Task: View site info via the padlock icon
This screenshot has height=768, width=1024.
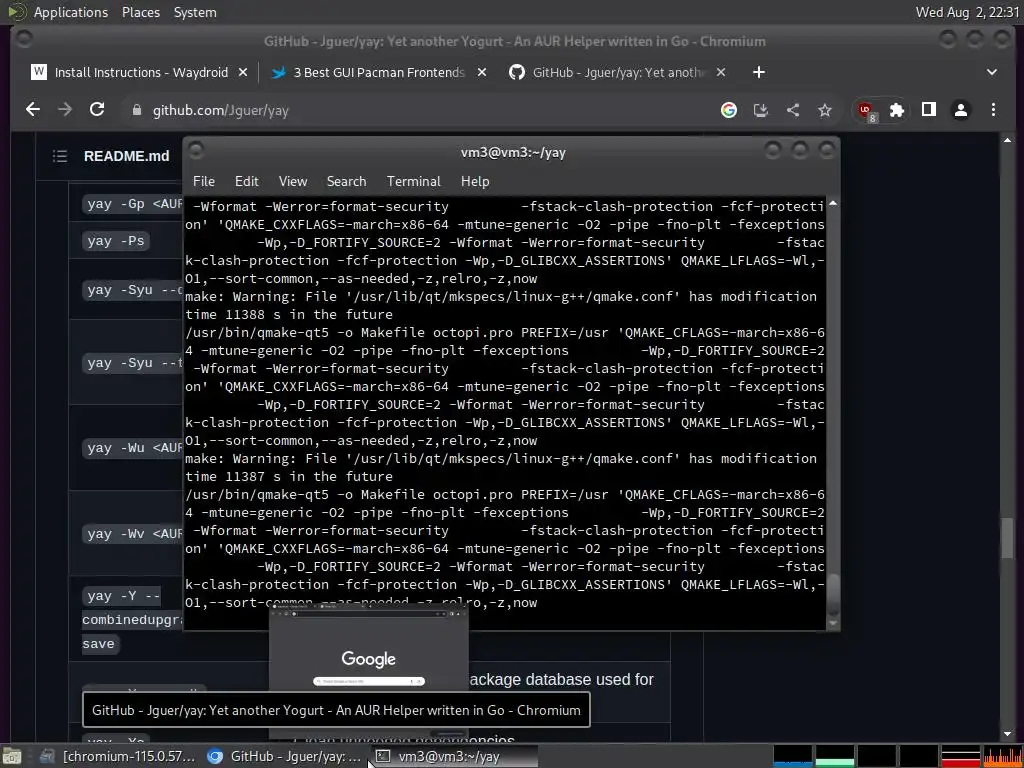Action: (x=136, y=110)
